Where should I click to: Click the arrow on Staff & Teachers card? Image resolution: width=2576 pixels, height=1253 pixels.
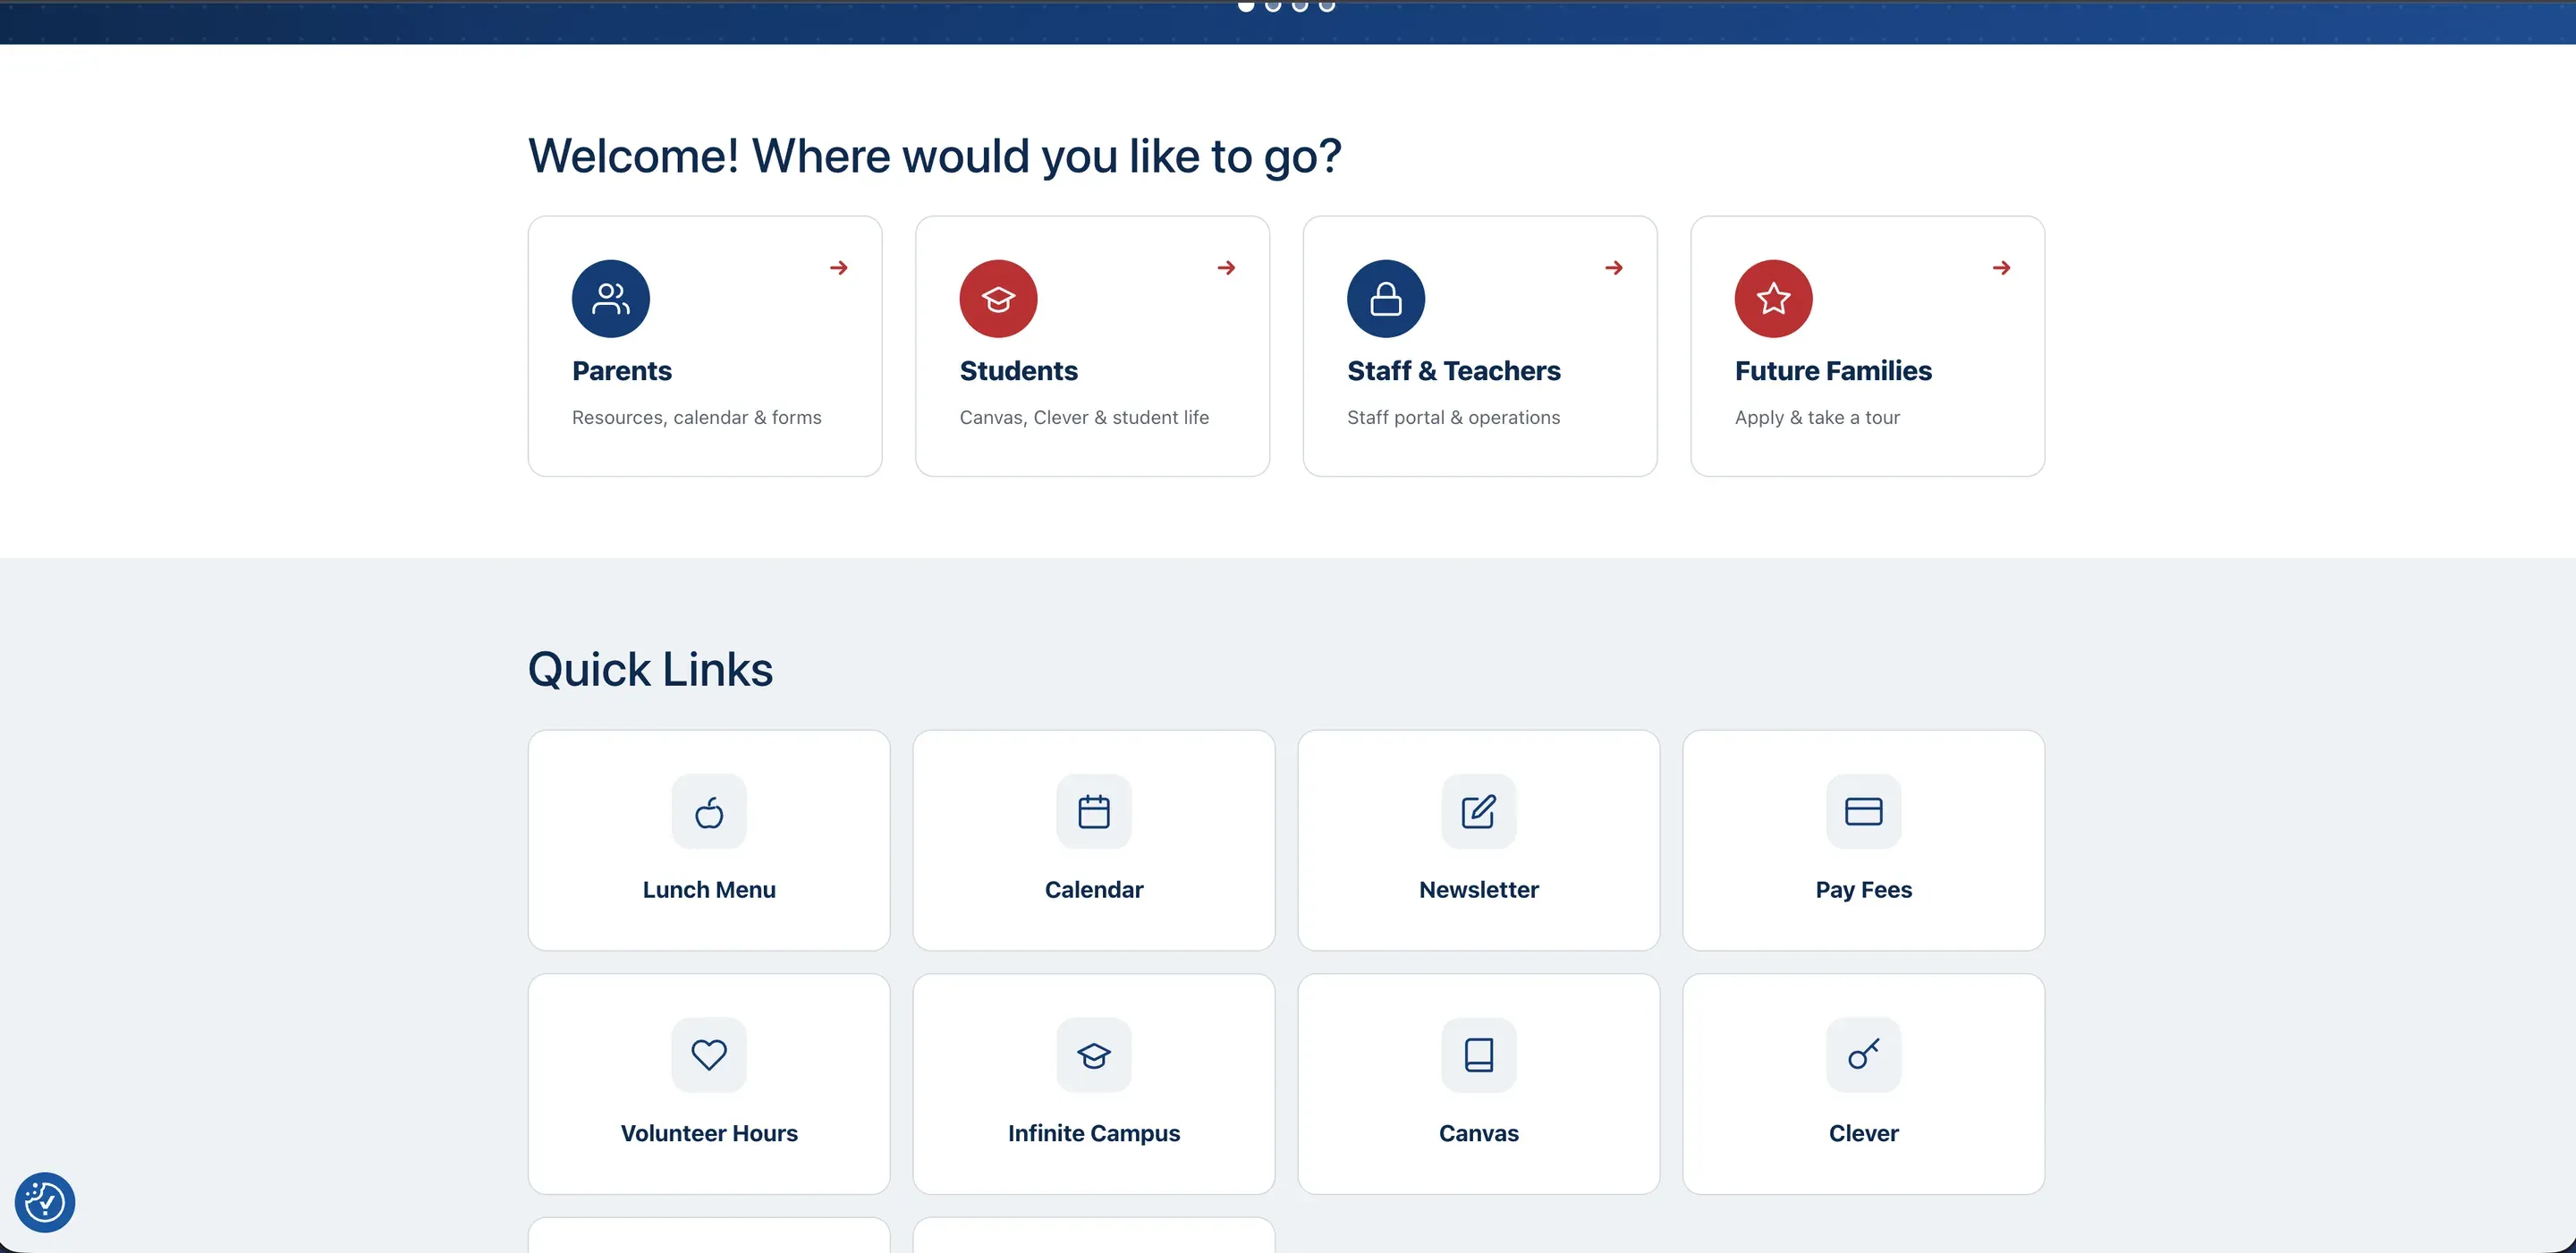pyautogui.click(x=1614, y=267)
